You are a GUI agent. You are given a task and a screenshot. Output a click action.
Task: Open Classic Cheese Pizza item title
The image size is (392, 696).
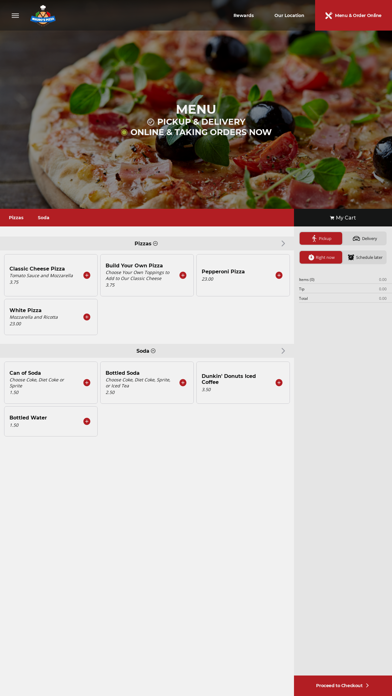click(37, 269)
